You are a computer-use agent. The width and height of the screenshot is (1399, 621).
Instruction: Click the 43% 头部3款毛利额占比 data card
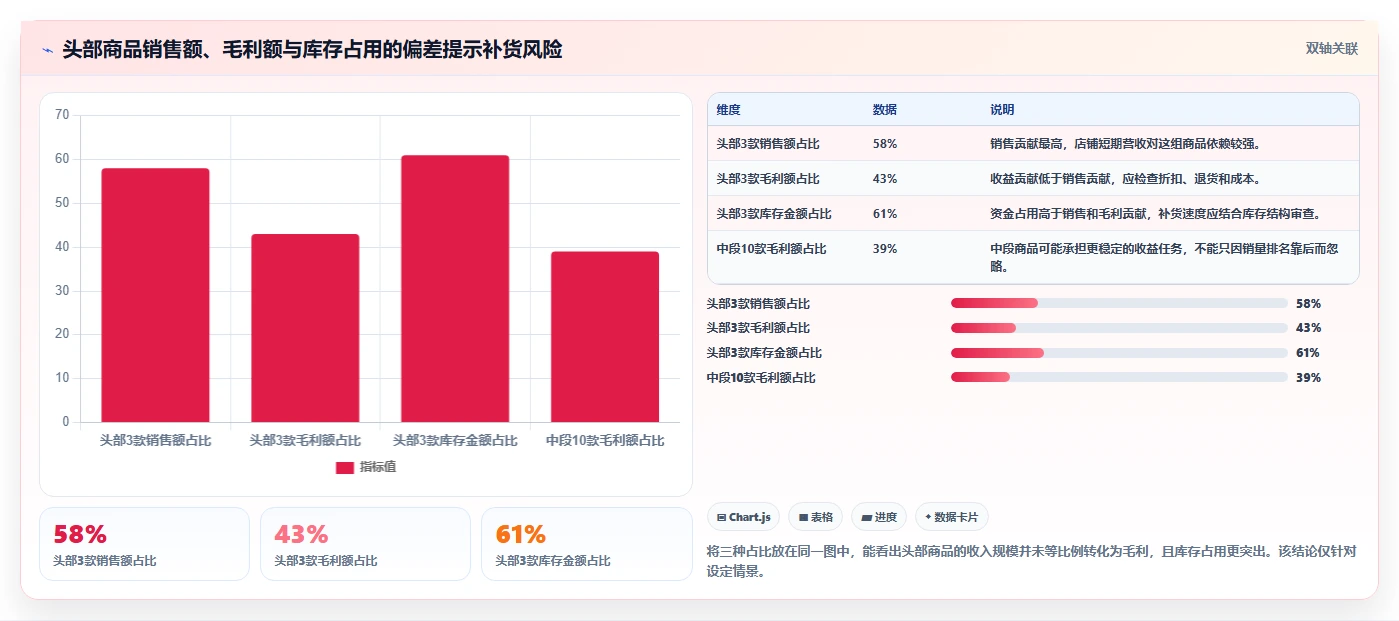(x=365, y=544)
